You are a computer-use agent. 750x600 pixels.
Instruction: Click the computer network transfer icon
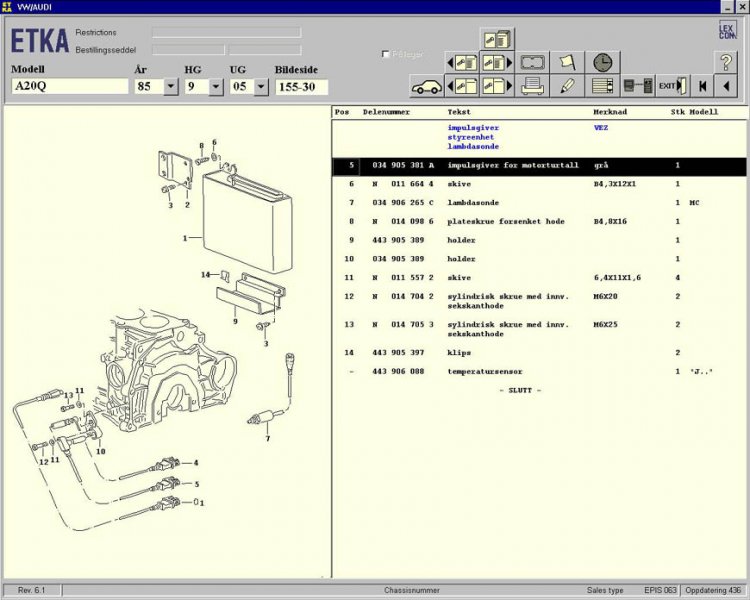tap(637, 86)
